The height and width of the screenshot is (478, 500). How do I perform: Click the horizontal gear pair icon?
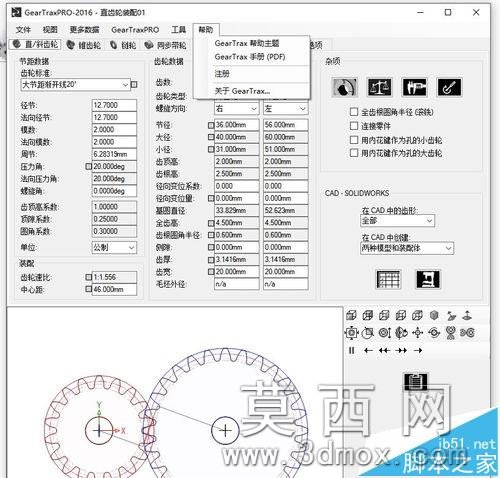[467, 333]
